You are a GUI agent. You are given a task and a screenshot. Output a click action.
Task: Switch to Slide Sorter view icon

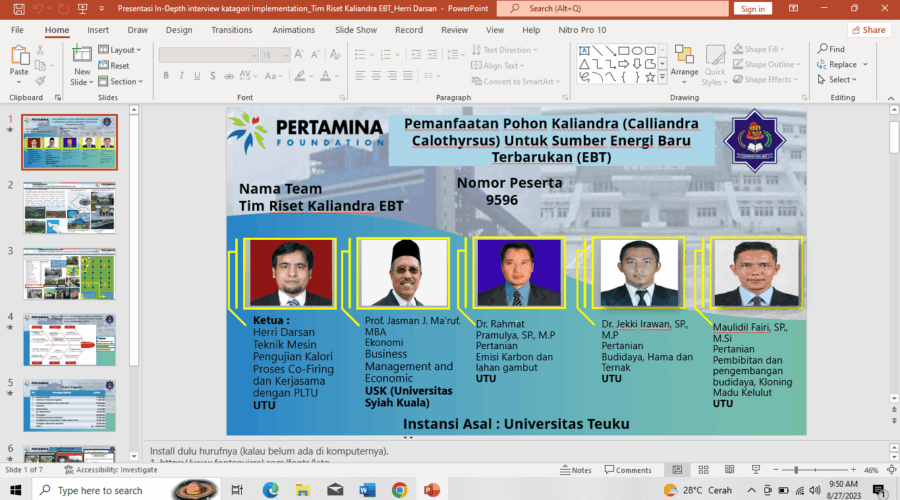click(703, 470)
